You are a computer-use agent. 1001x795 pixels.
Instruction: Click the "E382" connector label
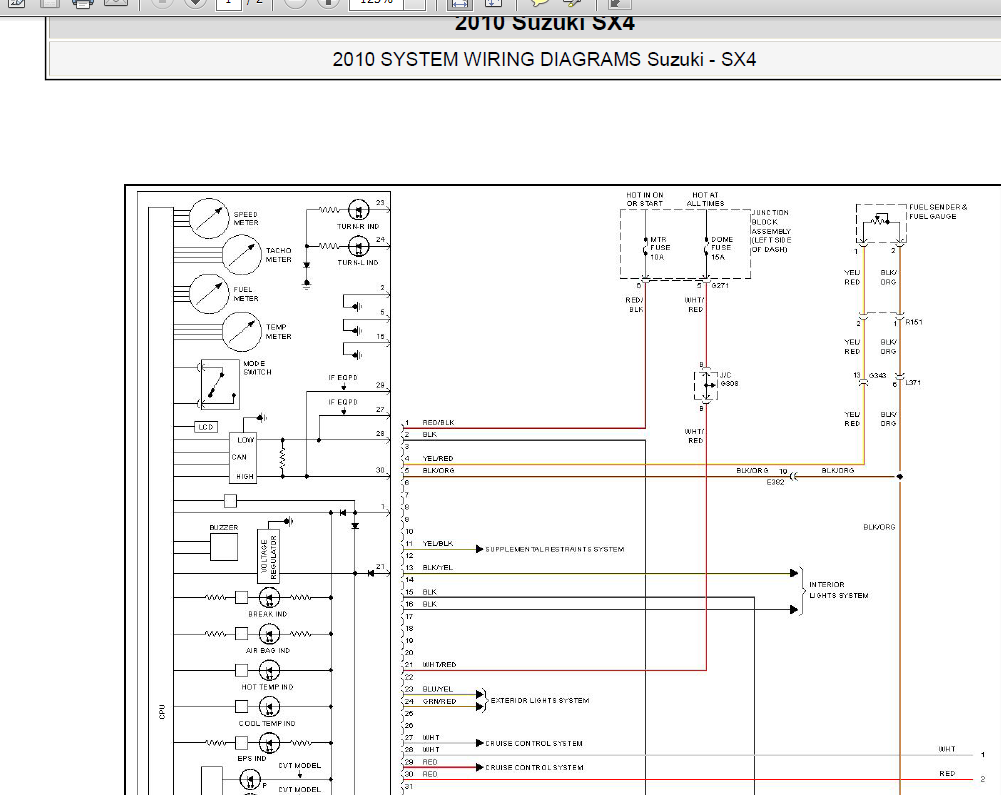click(776, 482)
